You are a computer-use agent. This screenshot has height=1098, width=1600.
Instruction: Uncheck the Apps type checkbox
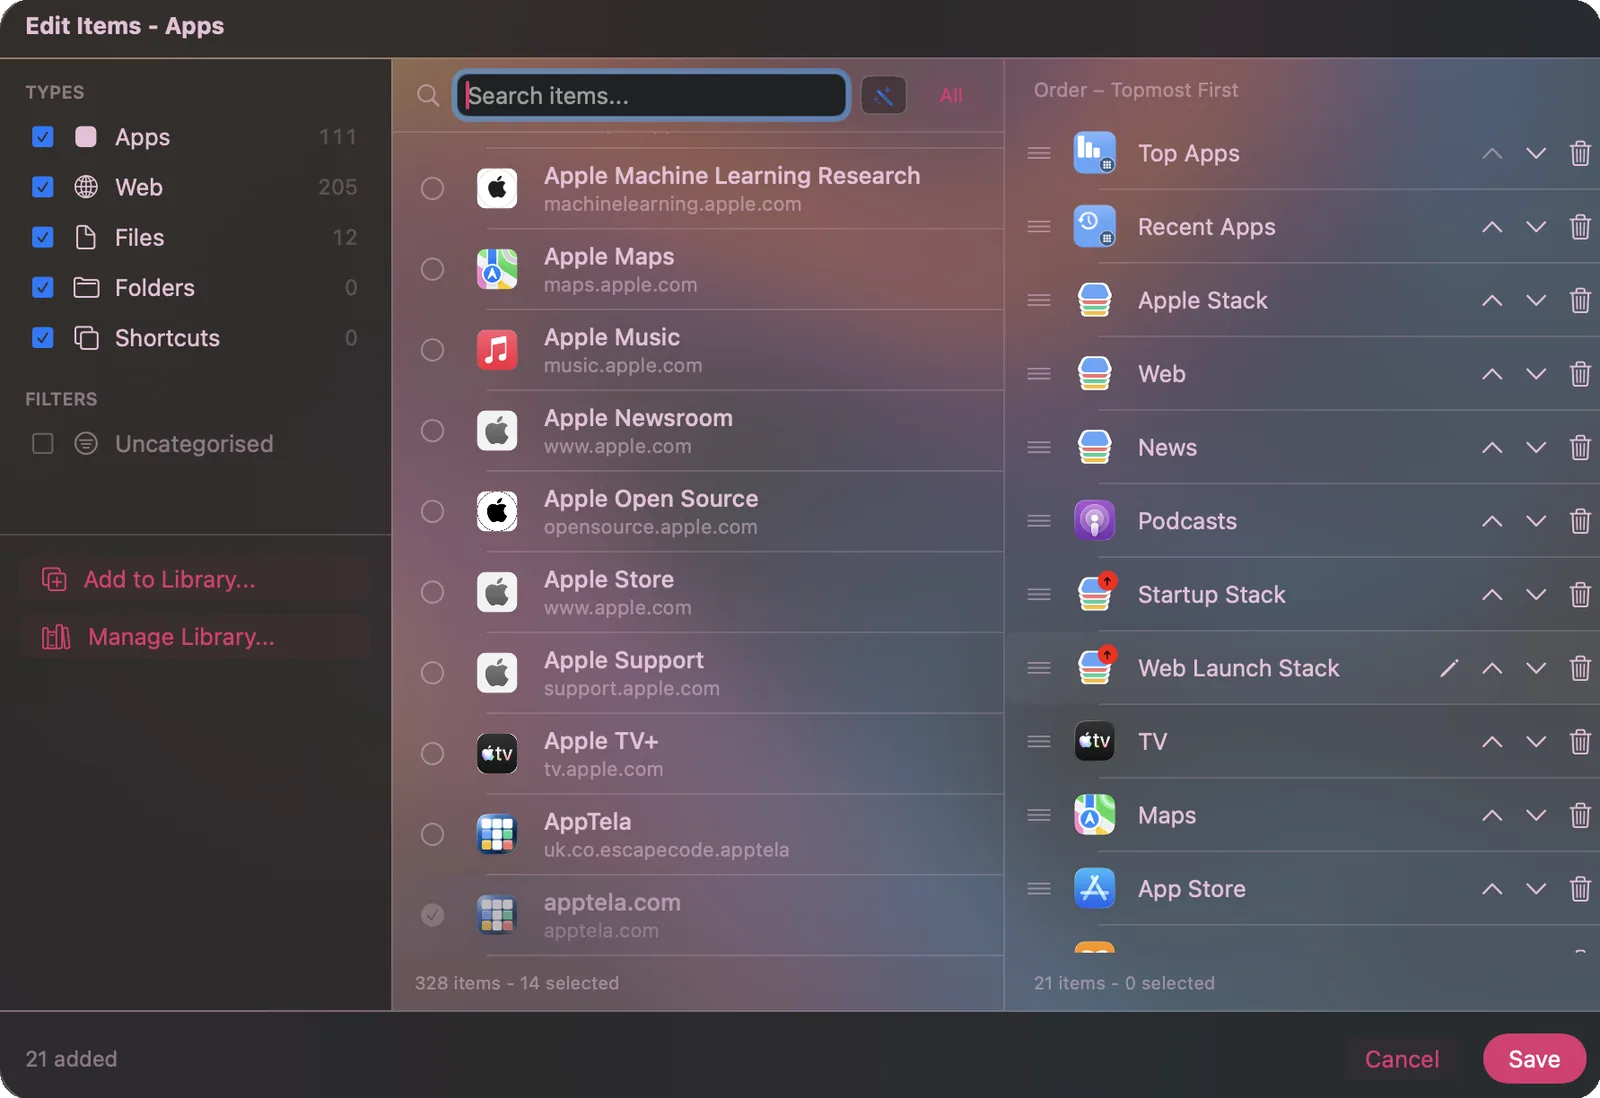click(43, 137)
